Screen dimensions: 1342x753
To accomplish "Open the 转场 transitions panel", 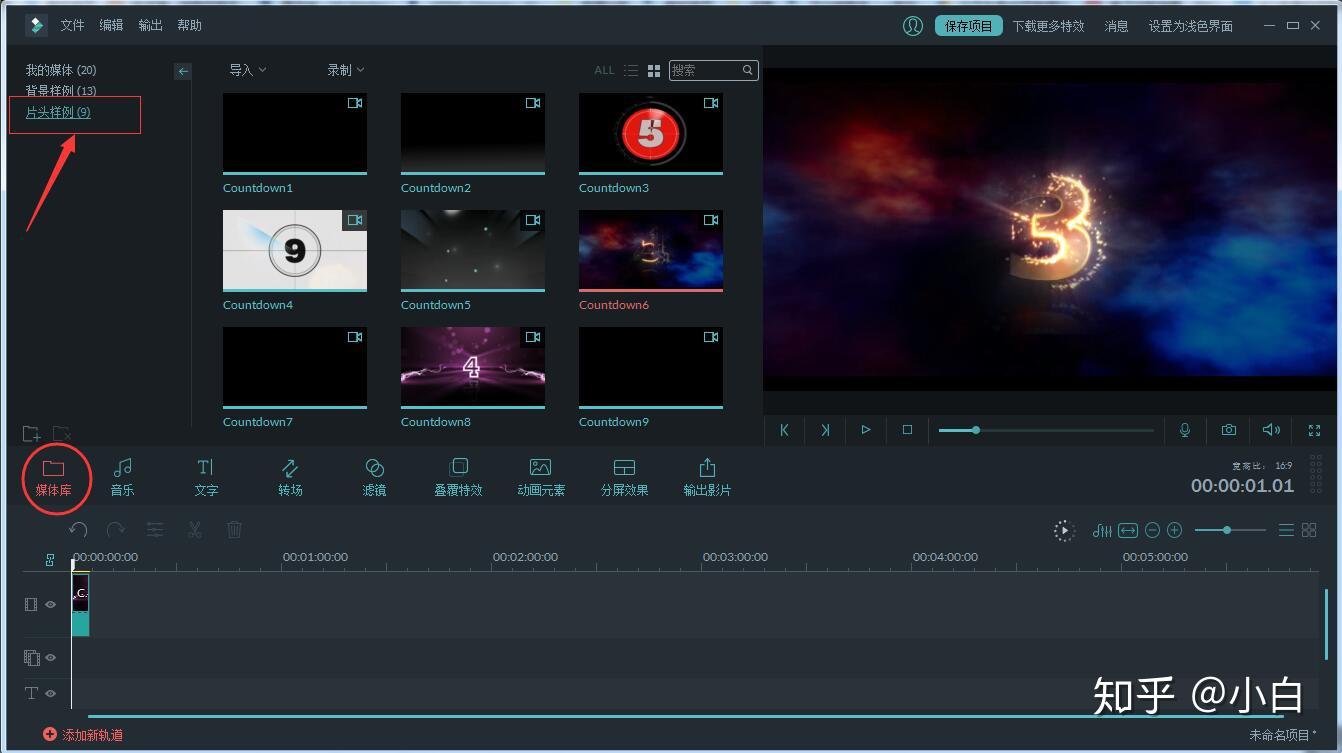I will pos(290,477).
